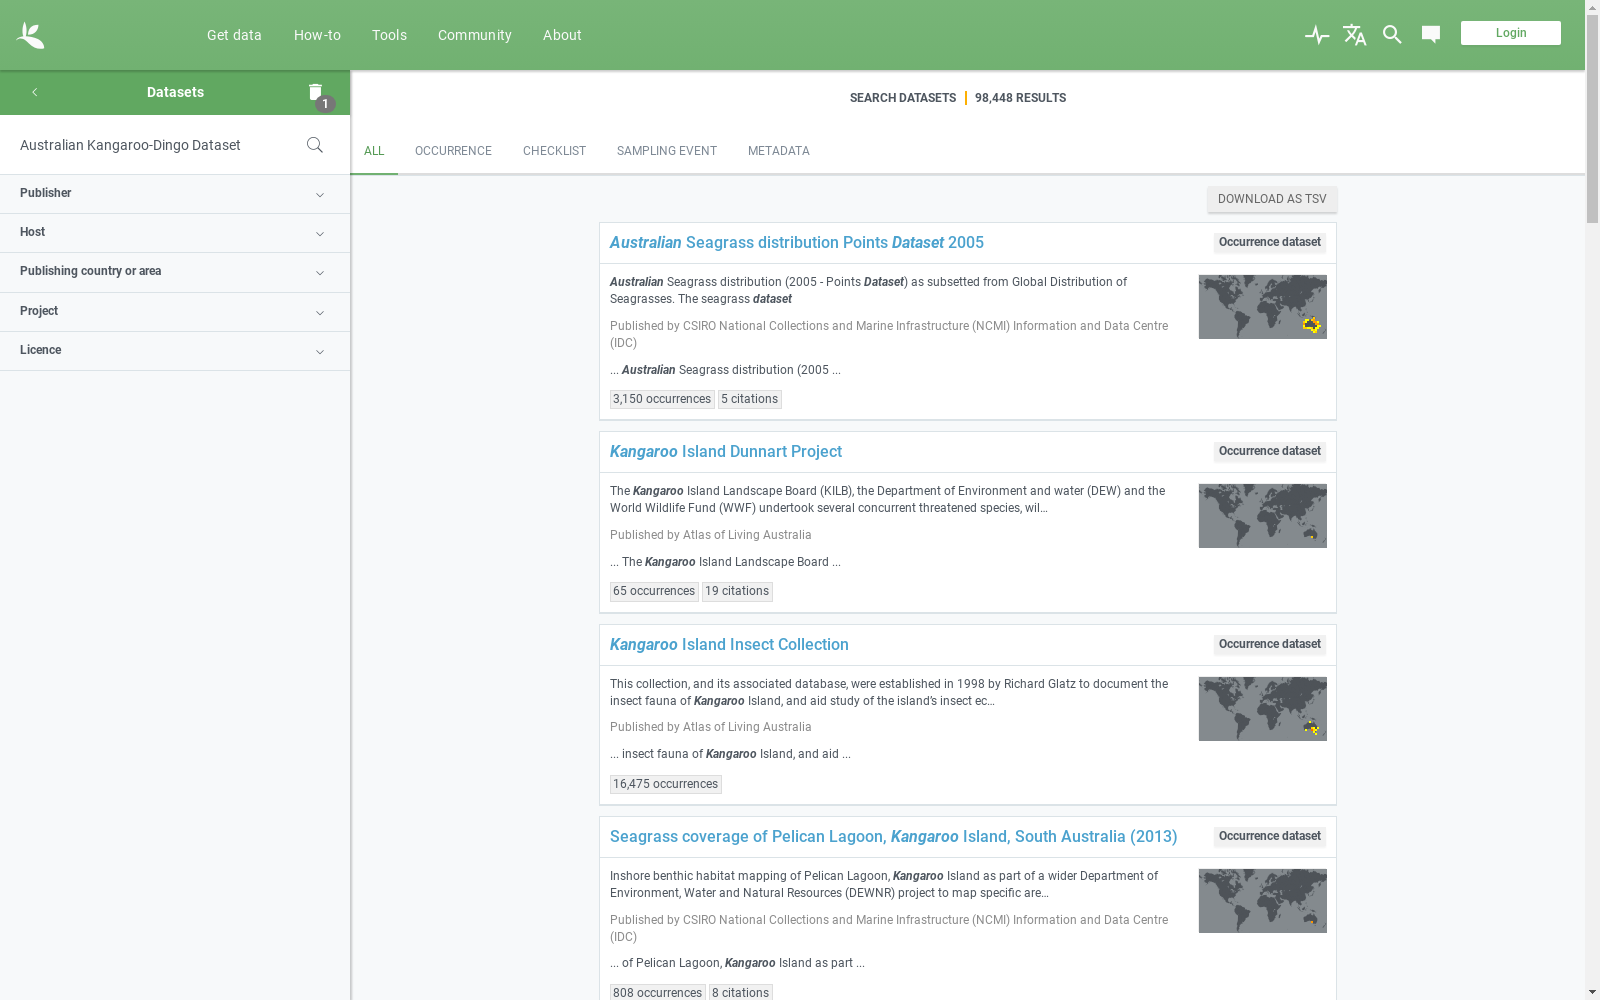Click map thumbnail of Kangaroo Island Insect Collection
This screenshot has height=1000, width=1600.
click(x=1262, y=709)
